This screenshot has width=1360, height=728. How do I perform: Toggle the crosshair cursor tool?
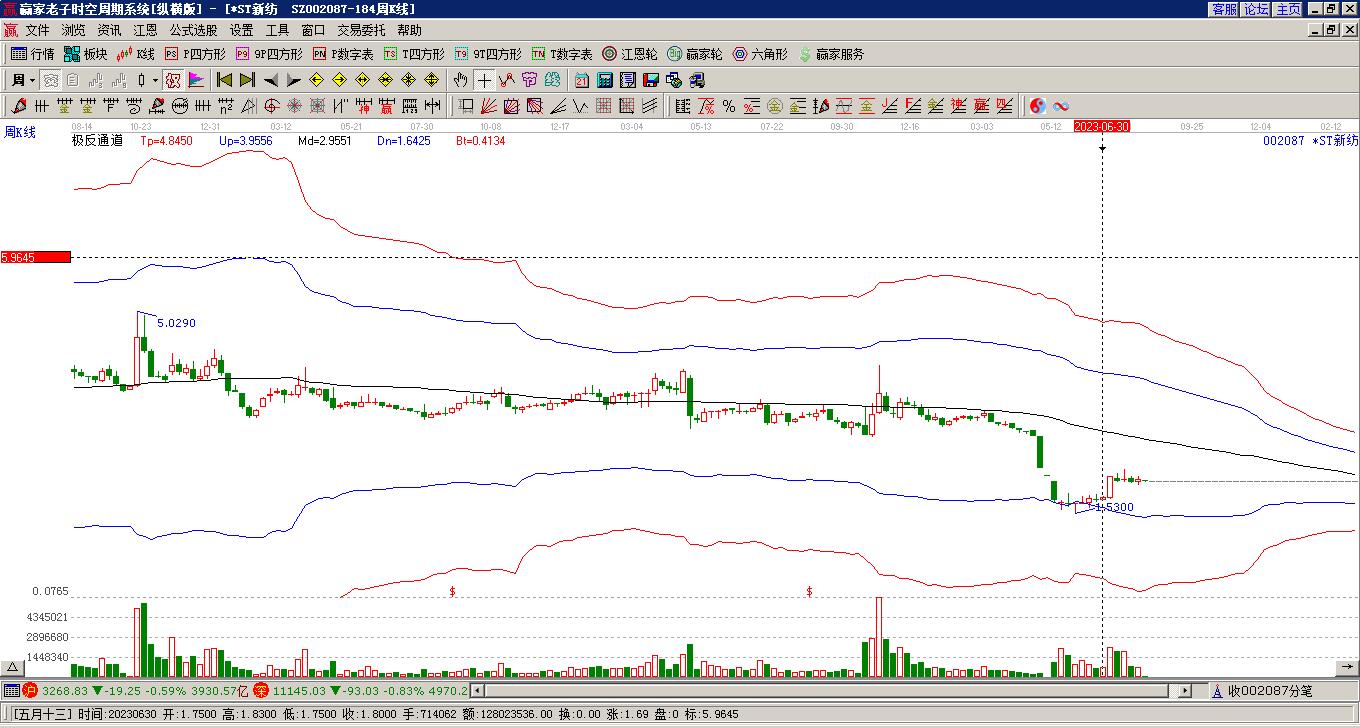(x=484, y=80)
